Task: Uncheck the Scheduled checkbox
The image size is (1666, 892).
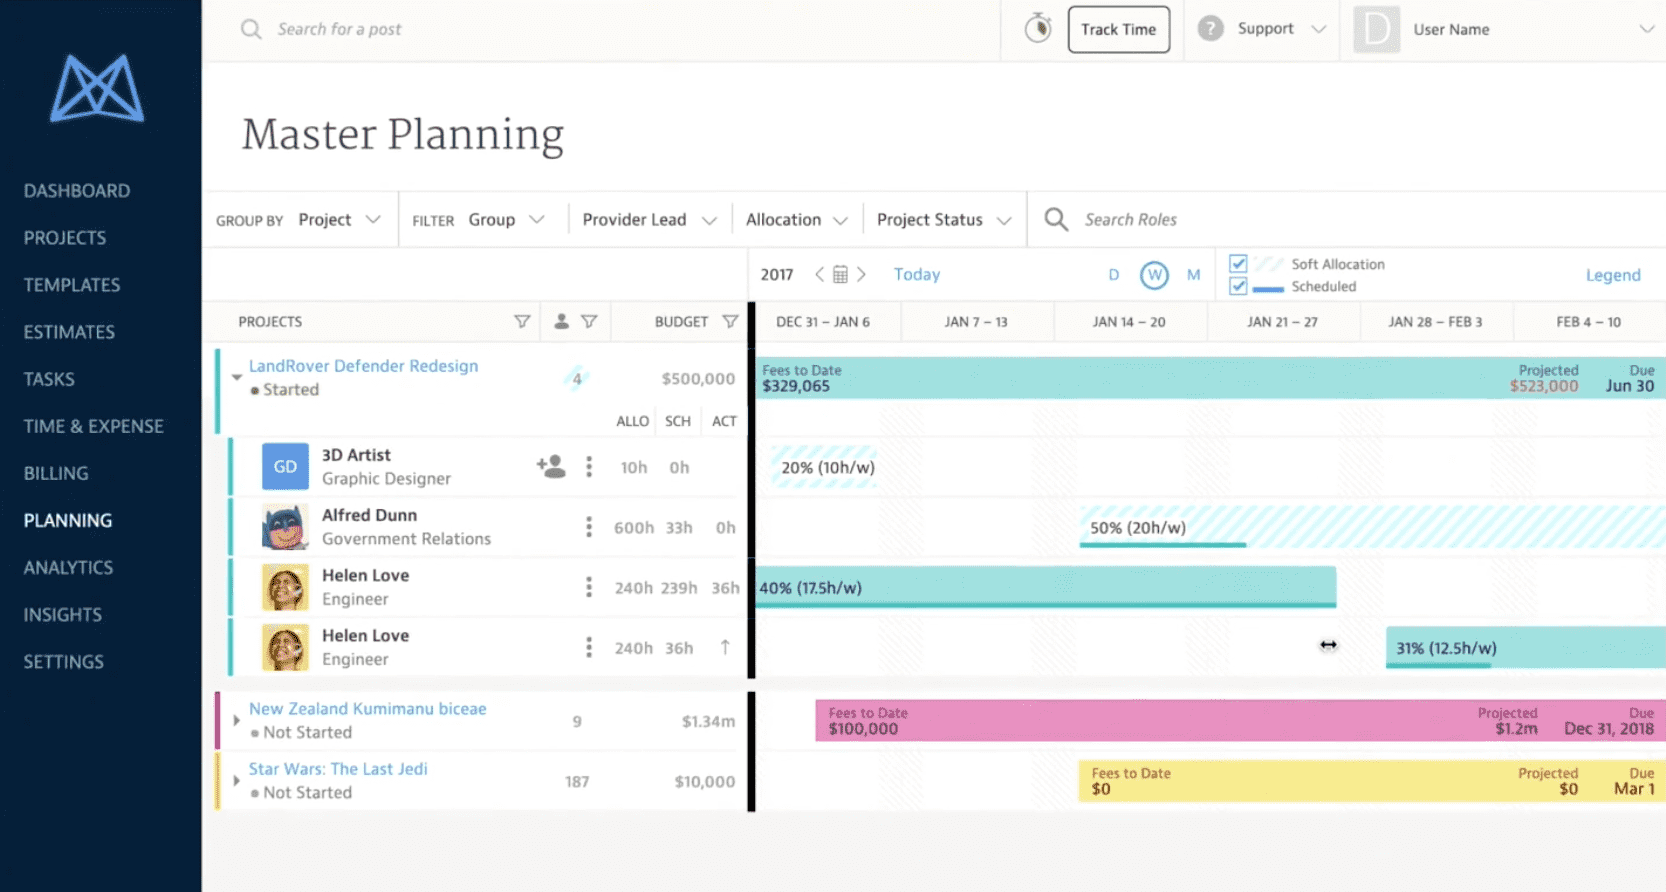Action: point(1238,286)
